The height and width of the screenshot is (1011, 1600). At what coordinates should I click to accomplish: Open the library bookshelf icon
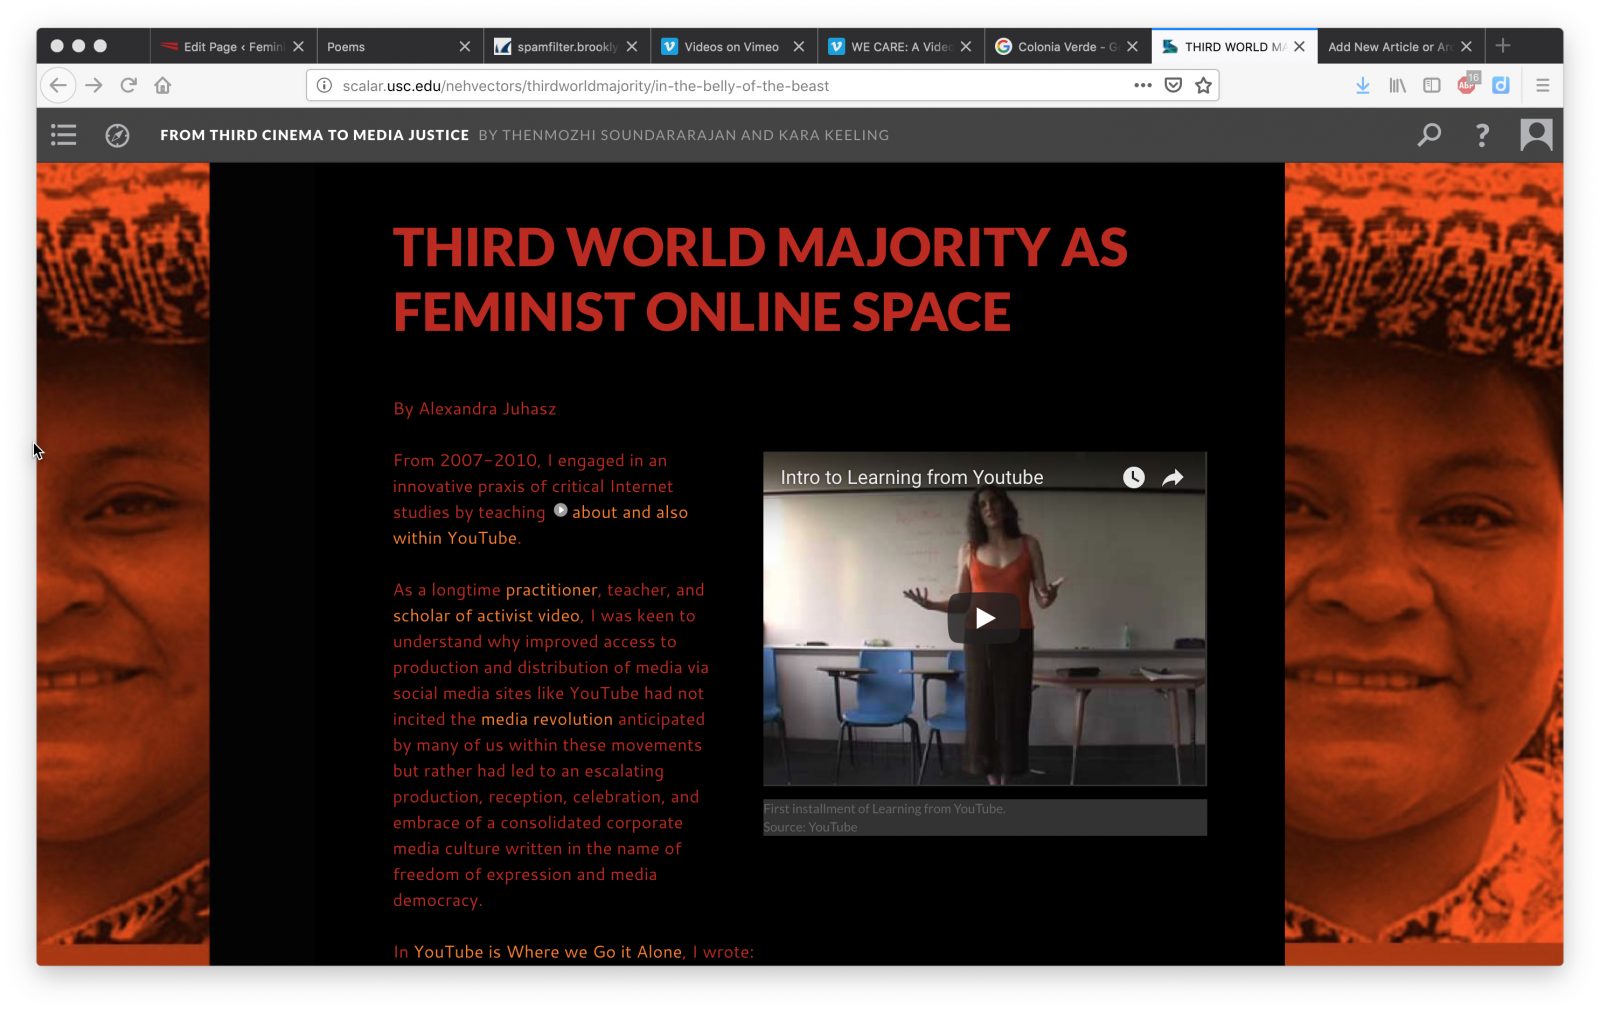(1397, 86)
